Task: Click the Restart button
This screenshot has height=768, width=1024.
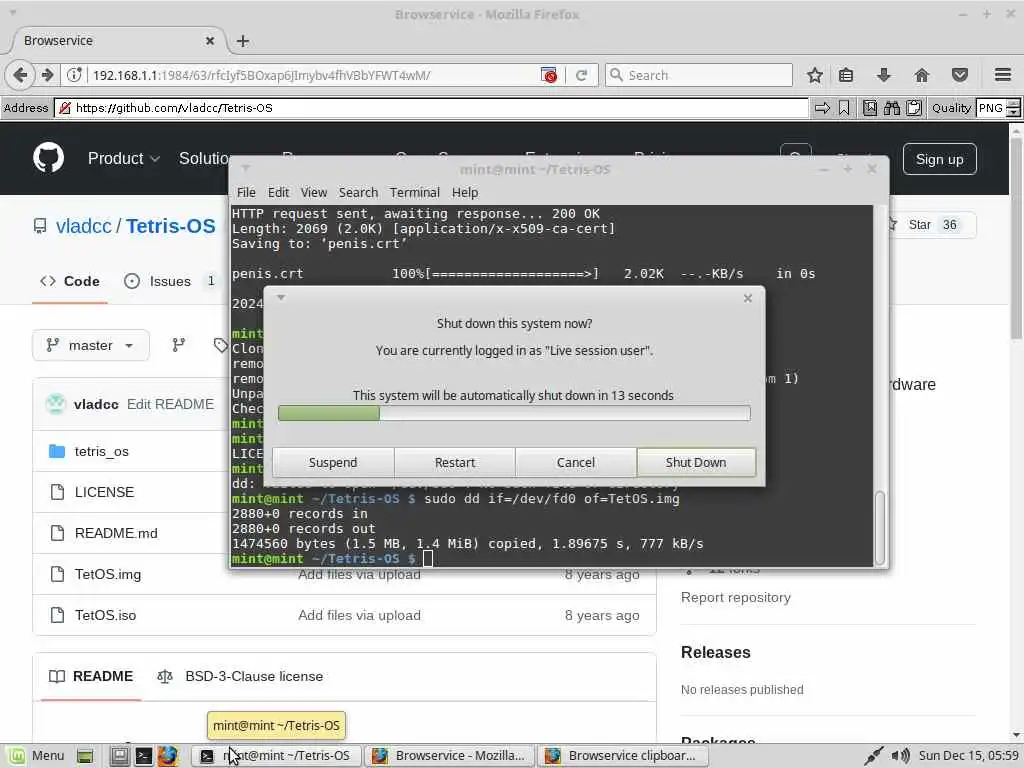Action: pos(455,462)
